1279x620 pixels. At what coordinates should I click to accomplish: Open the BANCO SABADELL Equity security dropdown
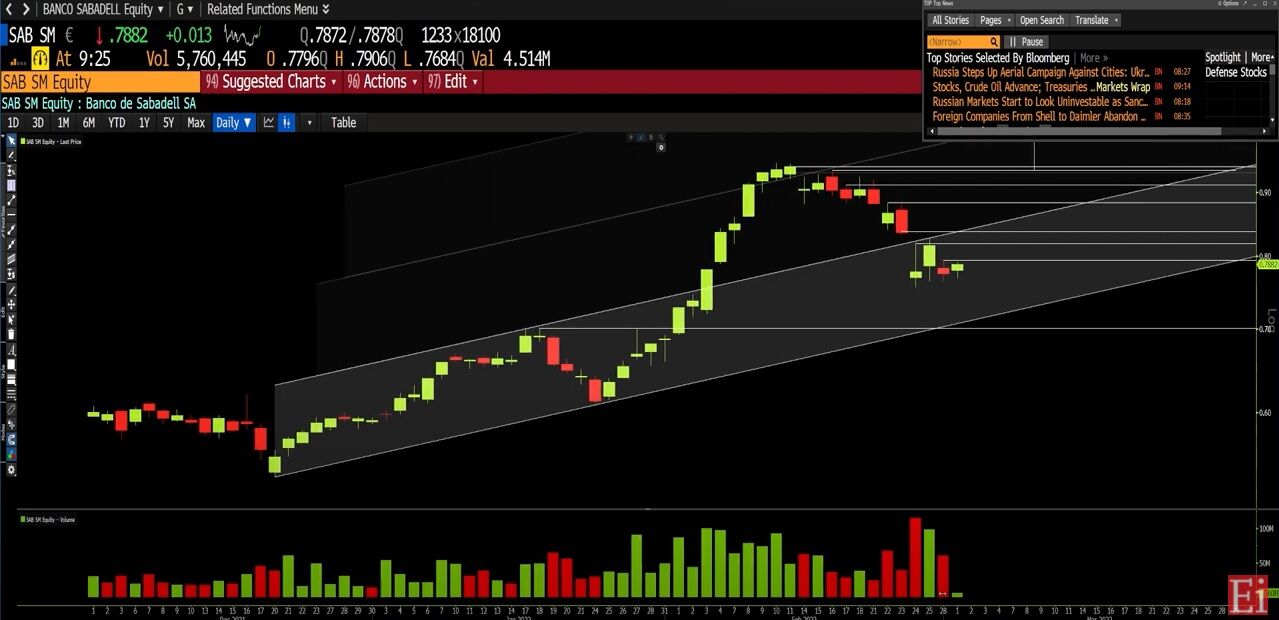point(103,9)
